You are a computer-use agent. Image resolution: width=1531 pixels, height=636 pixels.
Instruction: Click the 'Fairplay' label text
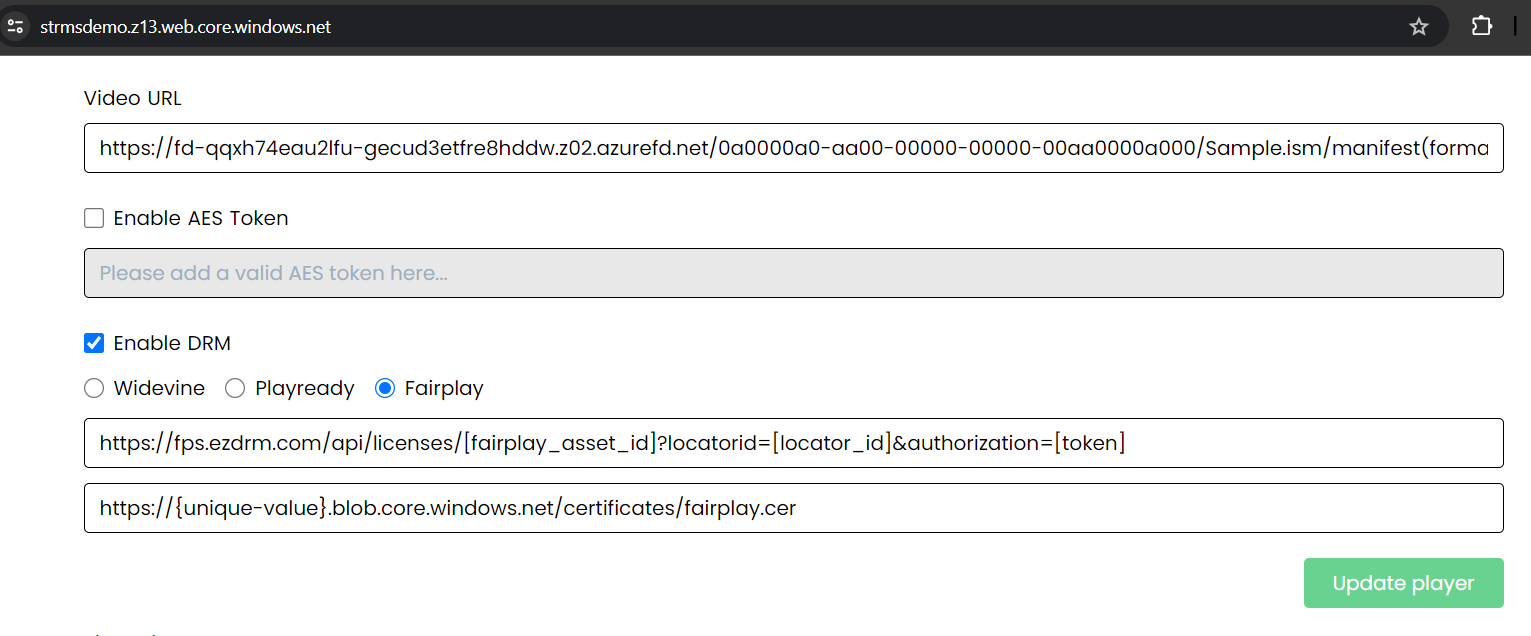pyautogui.click(x=444, y=388)
